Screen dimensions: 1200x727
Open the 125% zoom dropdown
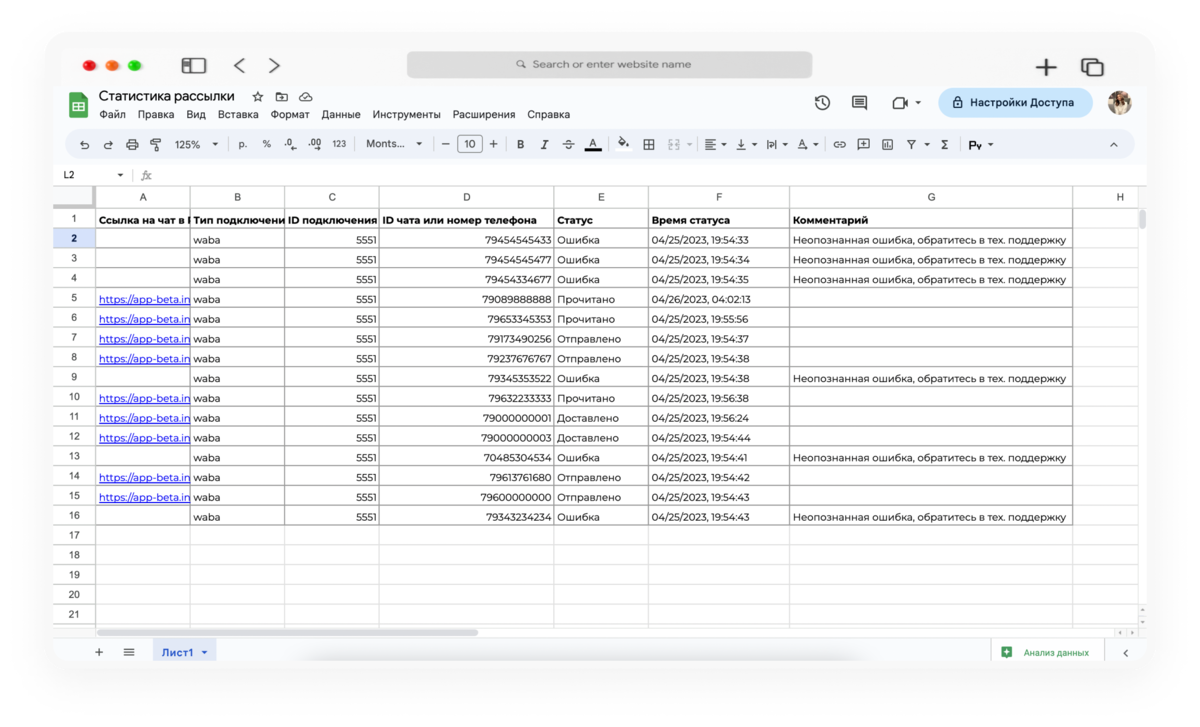[196, 145]
